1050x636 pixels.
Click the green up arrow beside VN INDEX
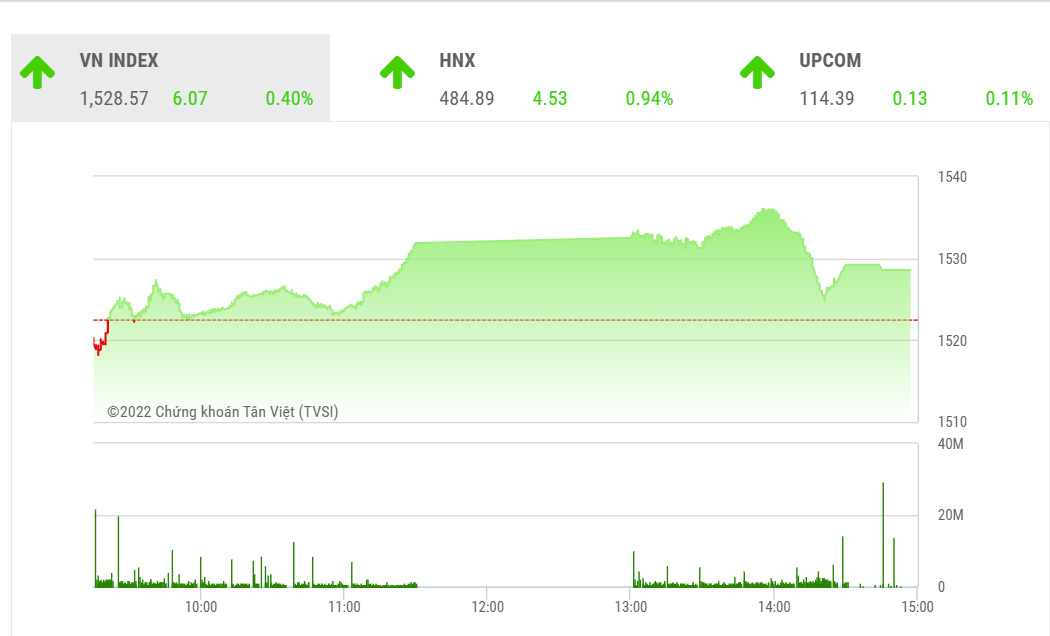38,72
